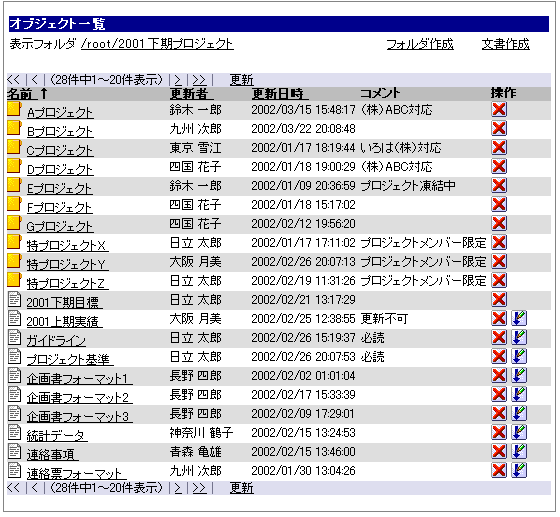Click date 2002/03/22 20:08:48 cell

(x=303, y=129)
